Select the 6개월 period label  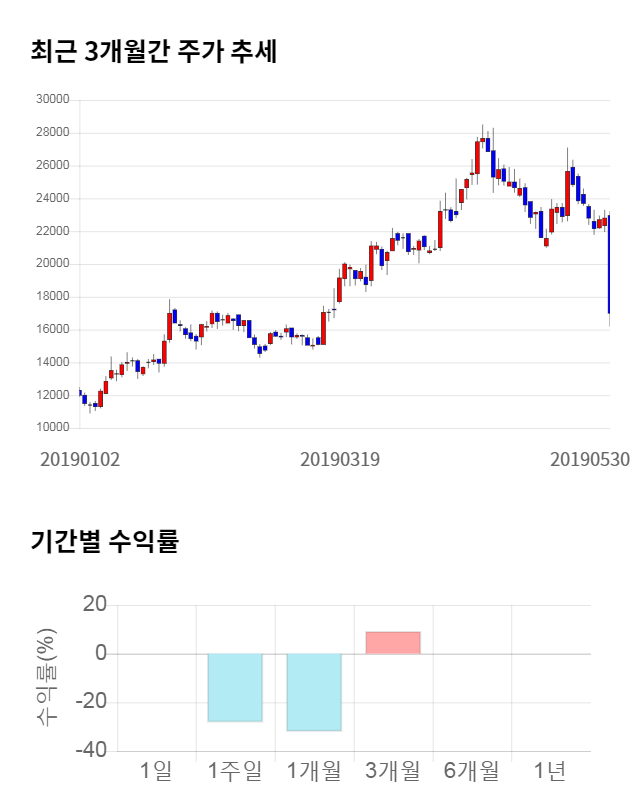click(x=471, y=771)
